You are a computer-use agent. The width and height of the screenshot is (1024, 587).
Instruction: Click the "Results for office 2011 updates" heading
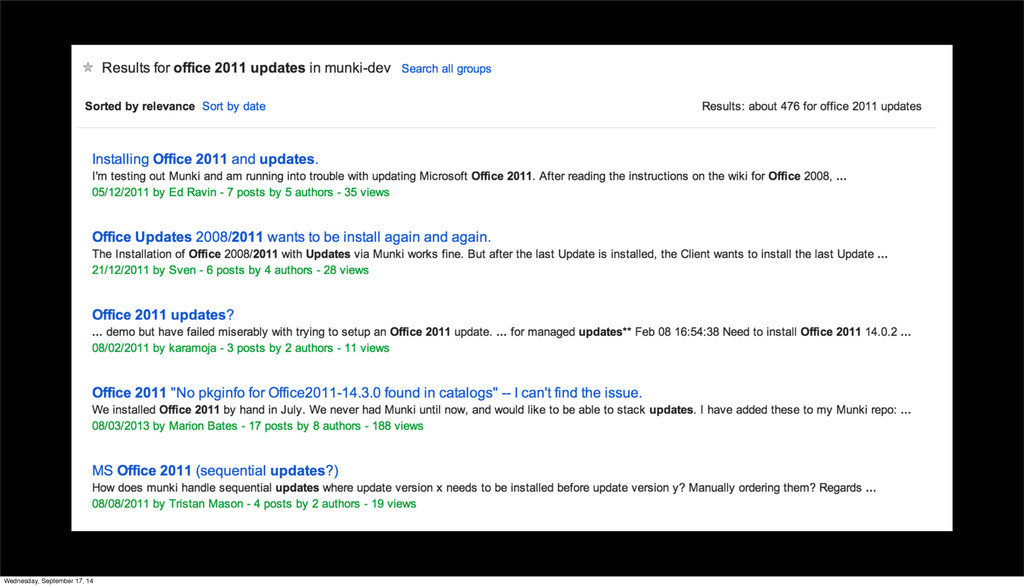(x=249, y=68)
